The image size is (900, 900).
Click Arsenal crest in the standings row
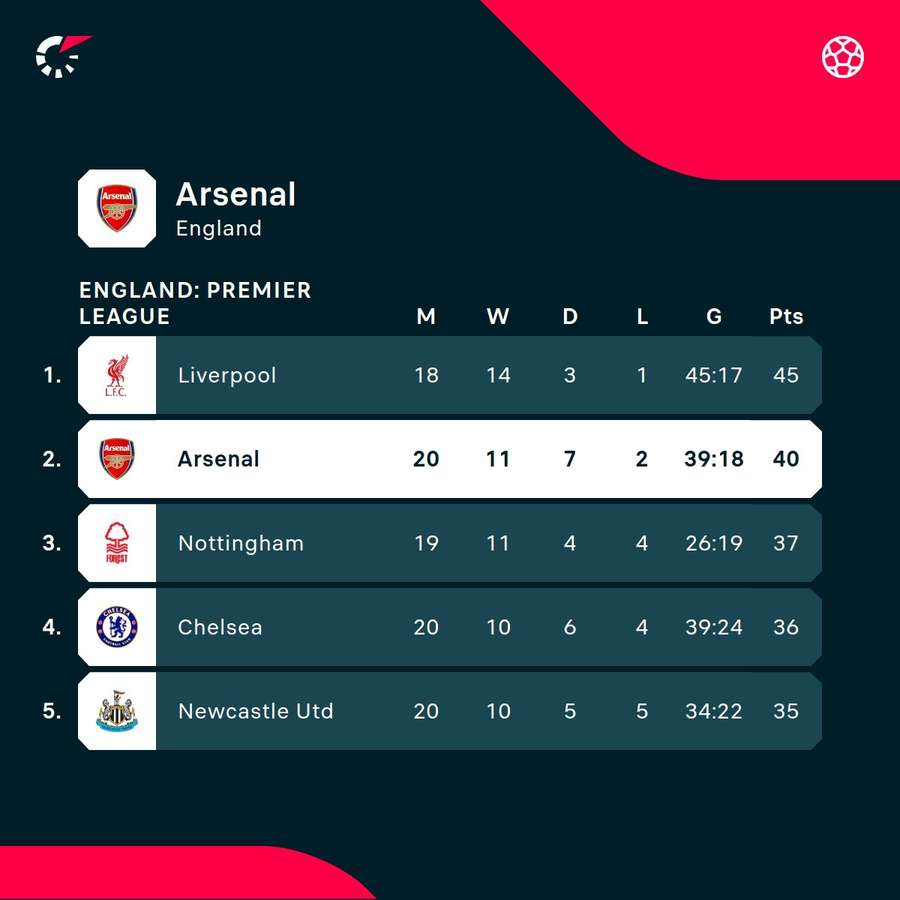[117, 459]
